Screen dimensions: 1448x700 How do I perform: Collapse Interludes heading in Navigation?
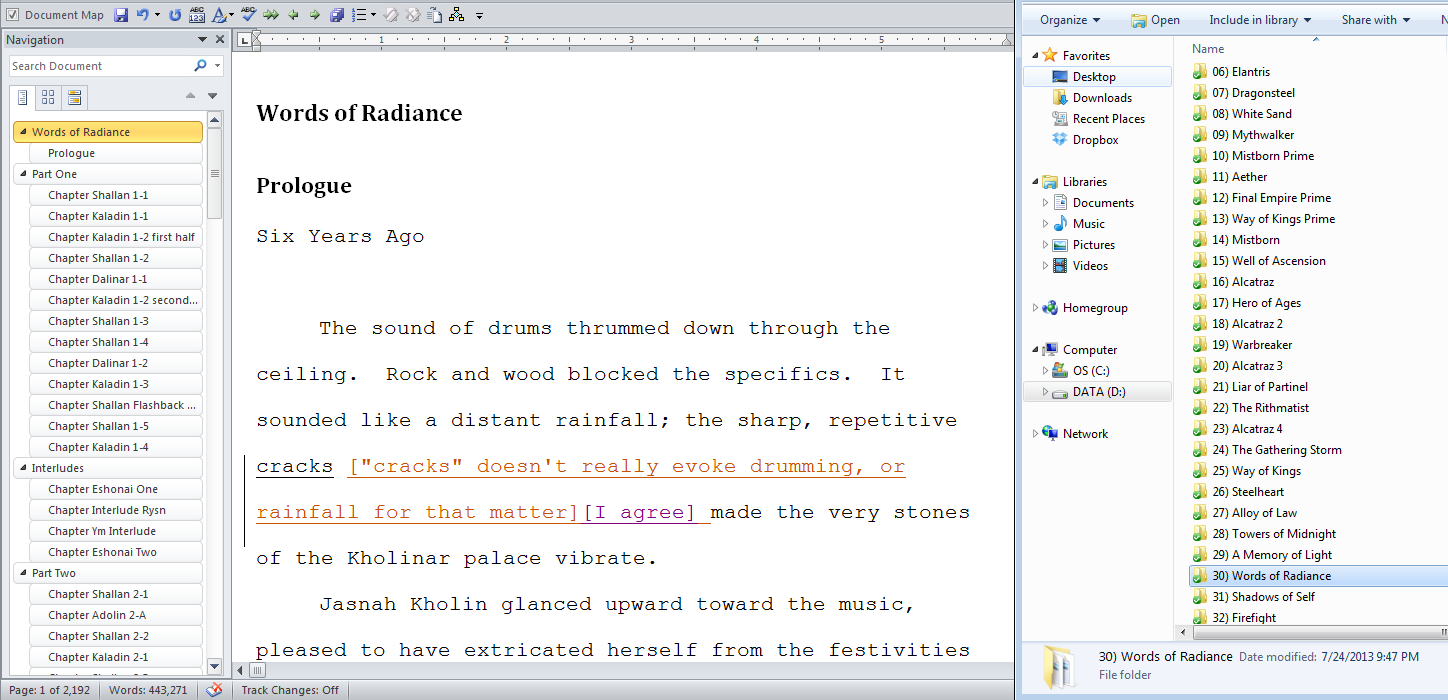[x=23, y=468]
